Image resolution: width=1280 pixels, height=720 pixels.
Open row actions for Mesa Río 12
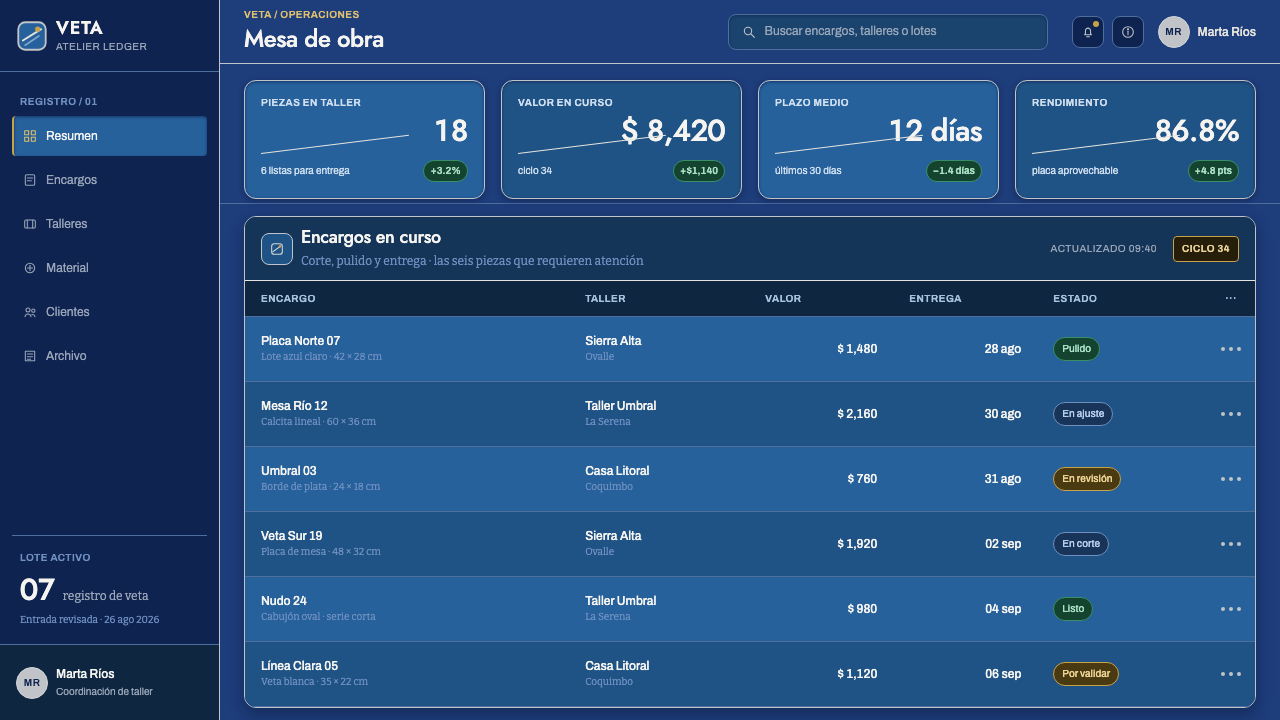[1231, 414]
